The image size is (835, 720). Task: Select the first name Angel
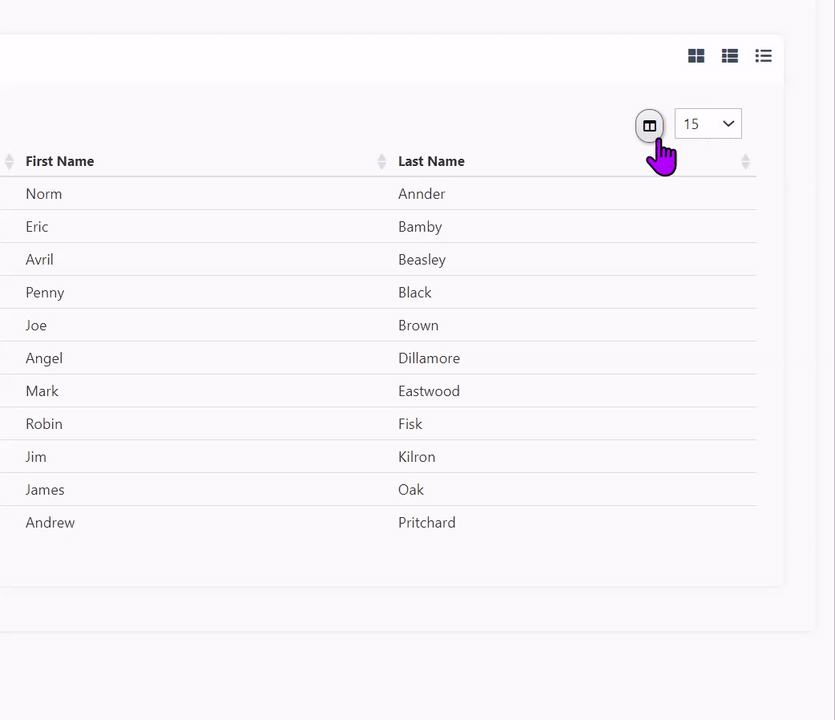pos(44,358)
